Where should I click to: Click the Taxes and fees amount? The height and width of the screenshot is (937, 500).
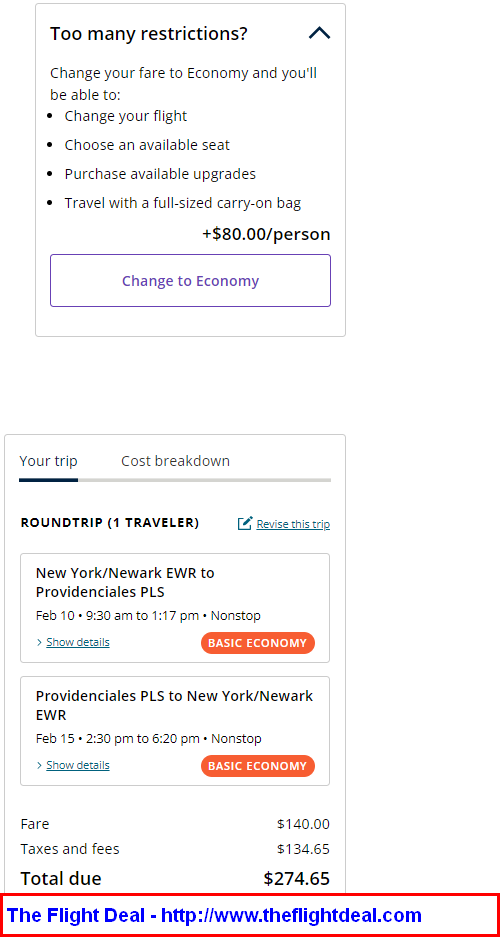tap(303, 849)
